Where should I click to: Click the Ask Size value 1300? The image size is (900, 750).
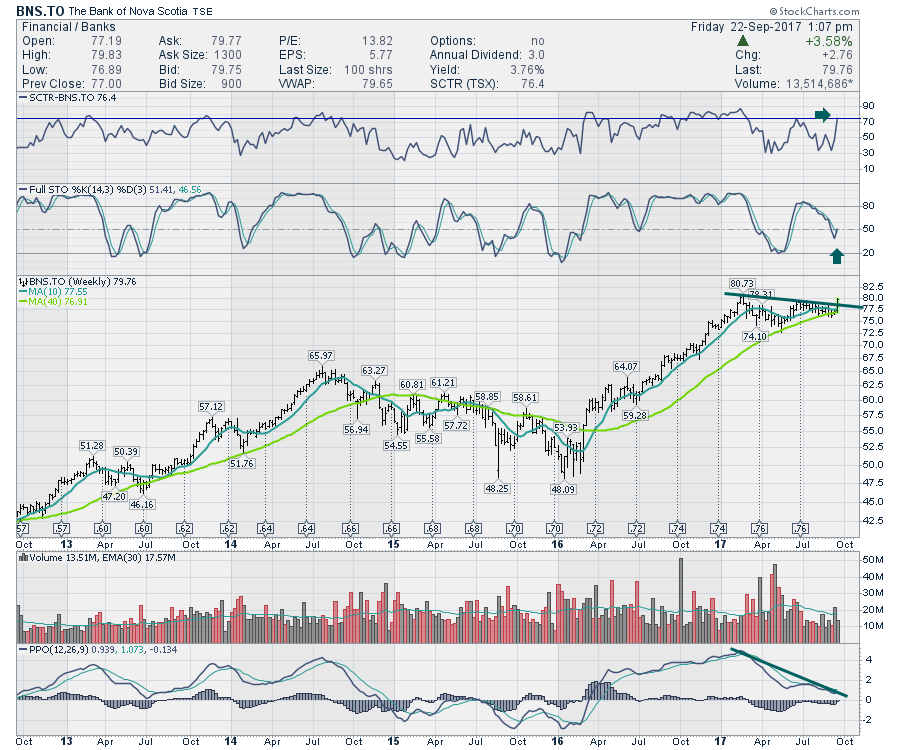point(227,55)
